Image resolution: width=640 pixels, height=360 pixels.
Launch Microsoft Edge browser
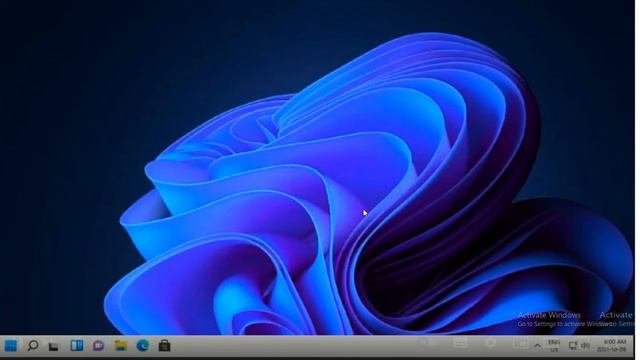tap(142, 346)
